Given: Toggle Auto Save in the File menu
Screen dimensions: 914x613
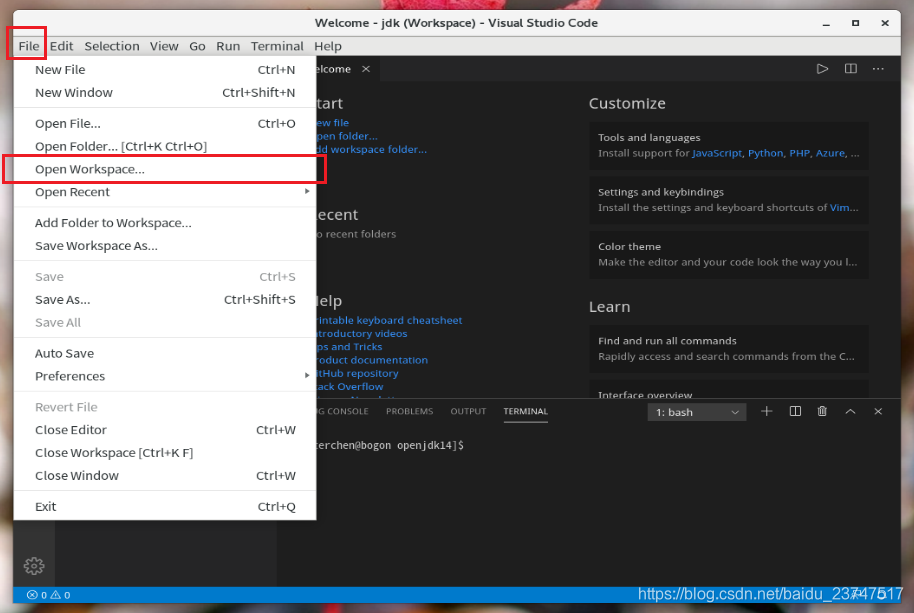Looking at the screenshot, I should pos(165,353).
